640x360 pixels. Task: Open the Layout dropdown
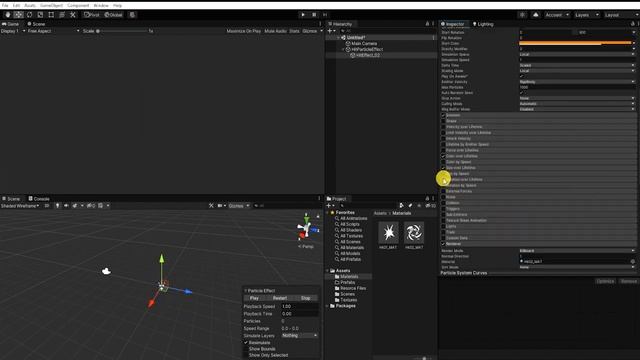click(620, 15)
